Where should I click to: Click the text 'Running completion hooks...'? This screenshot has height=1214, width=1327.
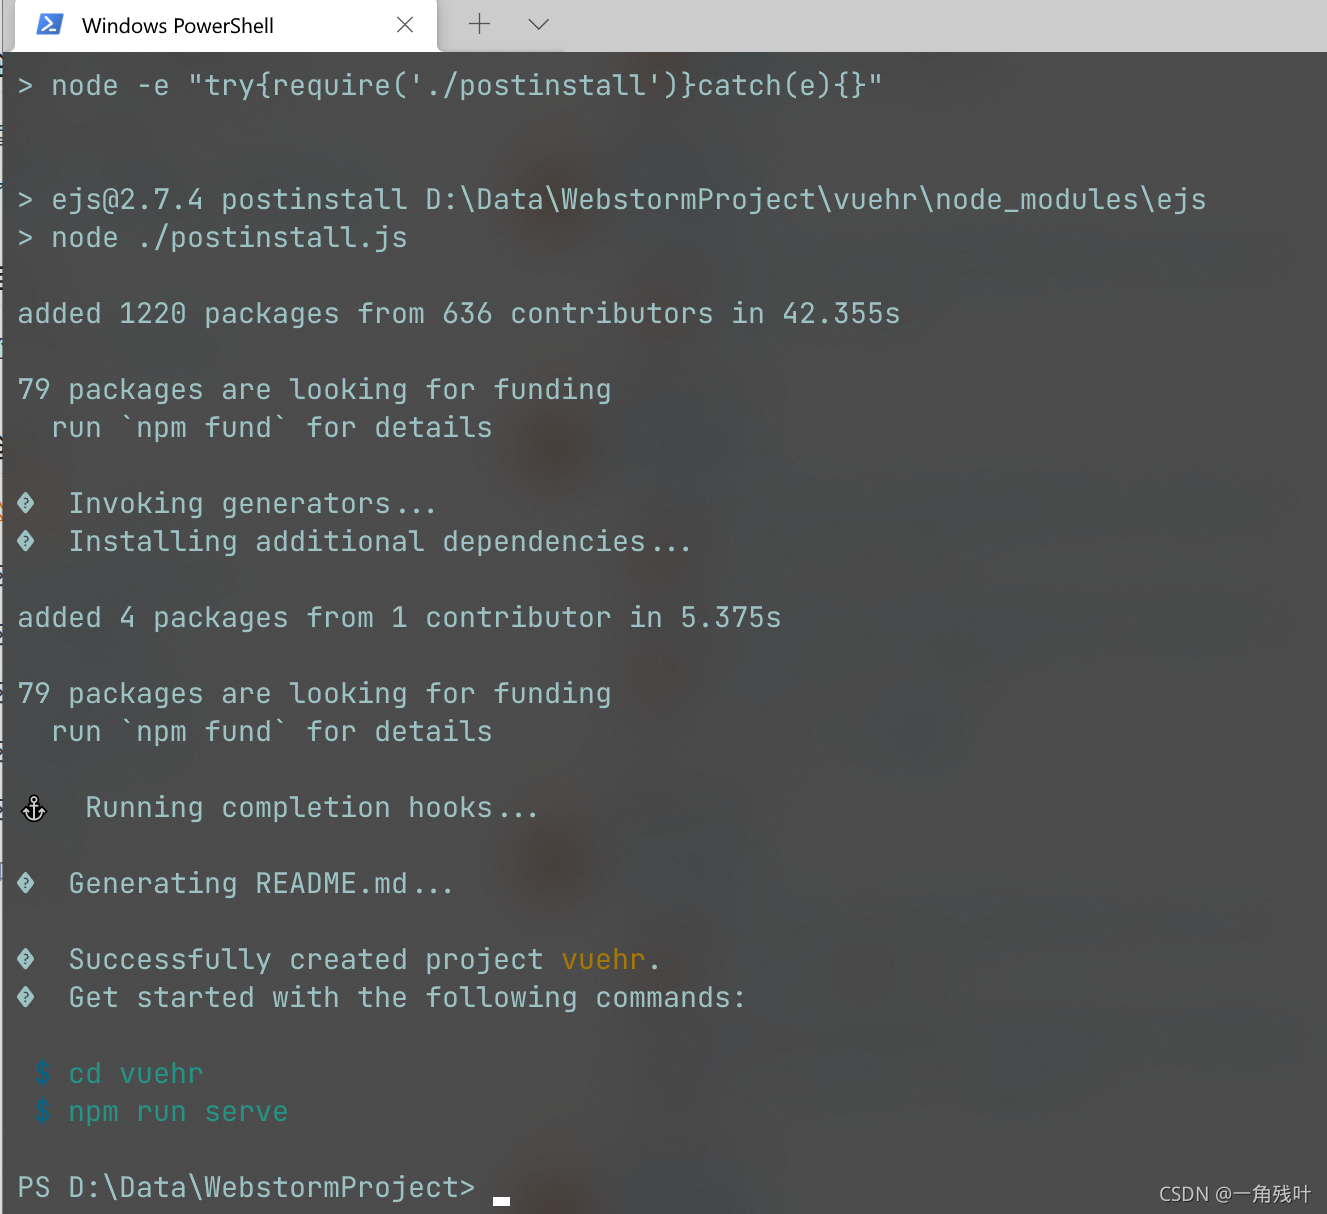click(x=312, y=808)
